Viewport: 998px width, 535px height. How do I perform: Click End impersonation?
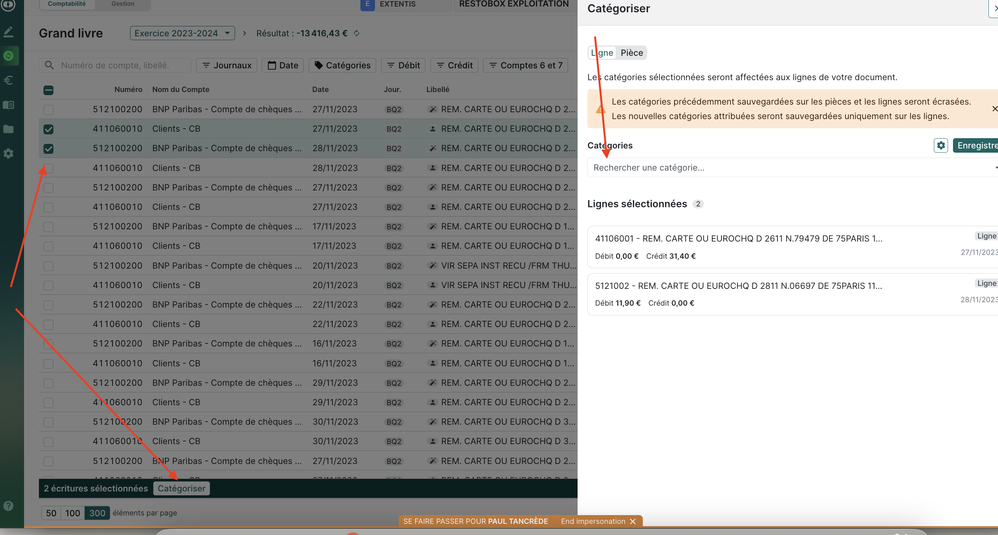pos(598,521)
